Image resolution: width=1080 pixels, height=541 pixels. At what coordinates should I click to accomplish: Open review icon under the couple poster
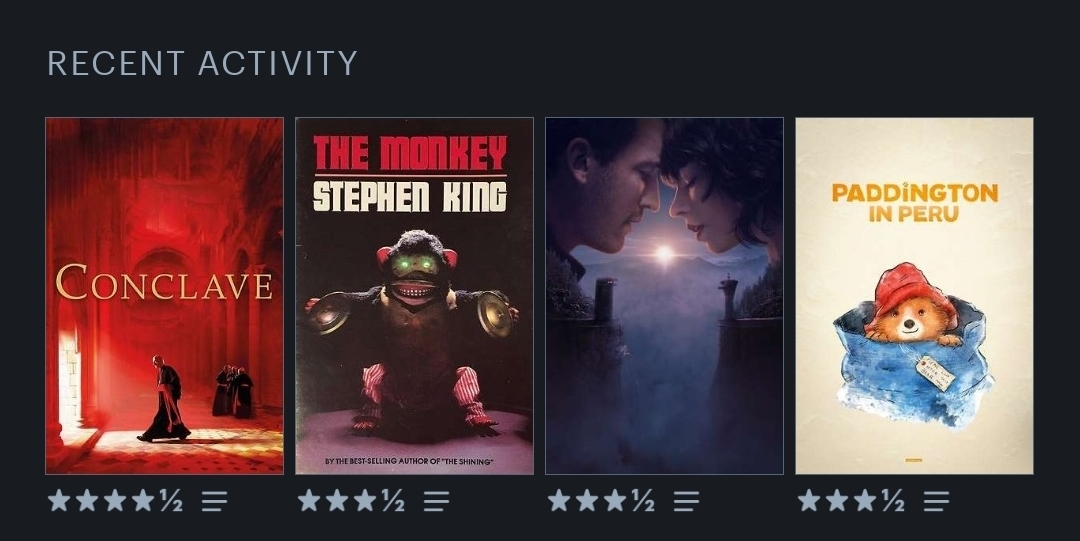(686, 501)
